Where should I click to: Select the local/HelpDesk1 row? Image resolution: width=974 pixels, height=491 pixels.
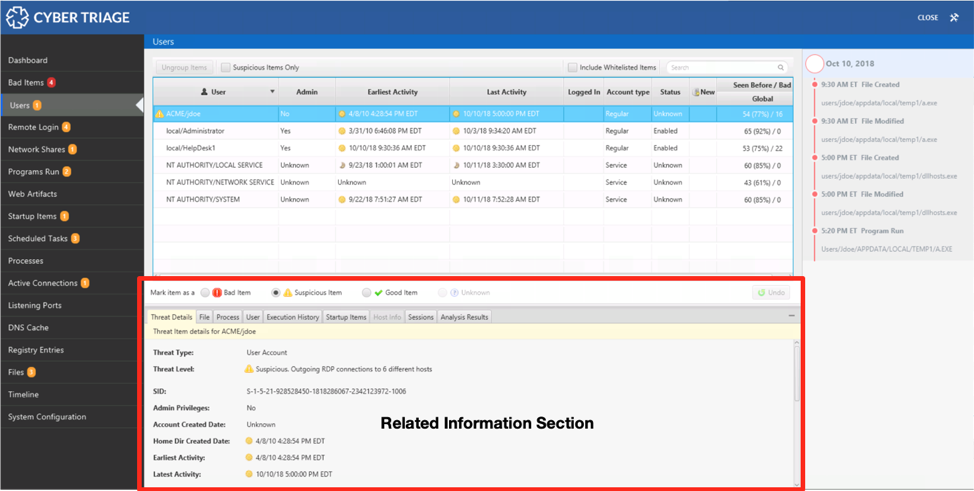tap(473, 148)
